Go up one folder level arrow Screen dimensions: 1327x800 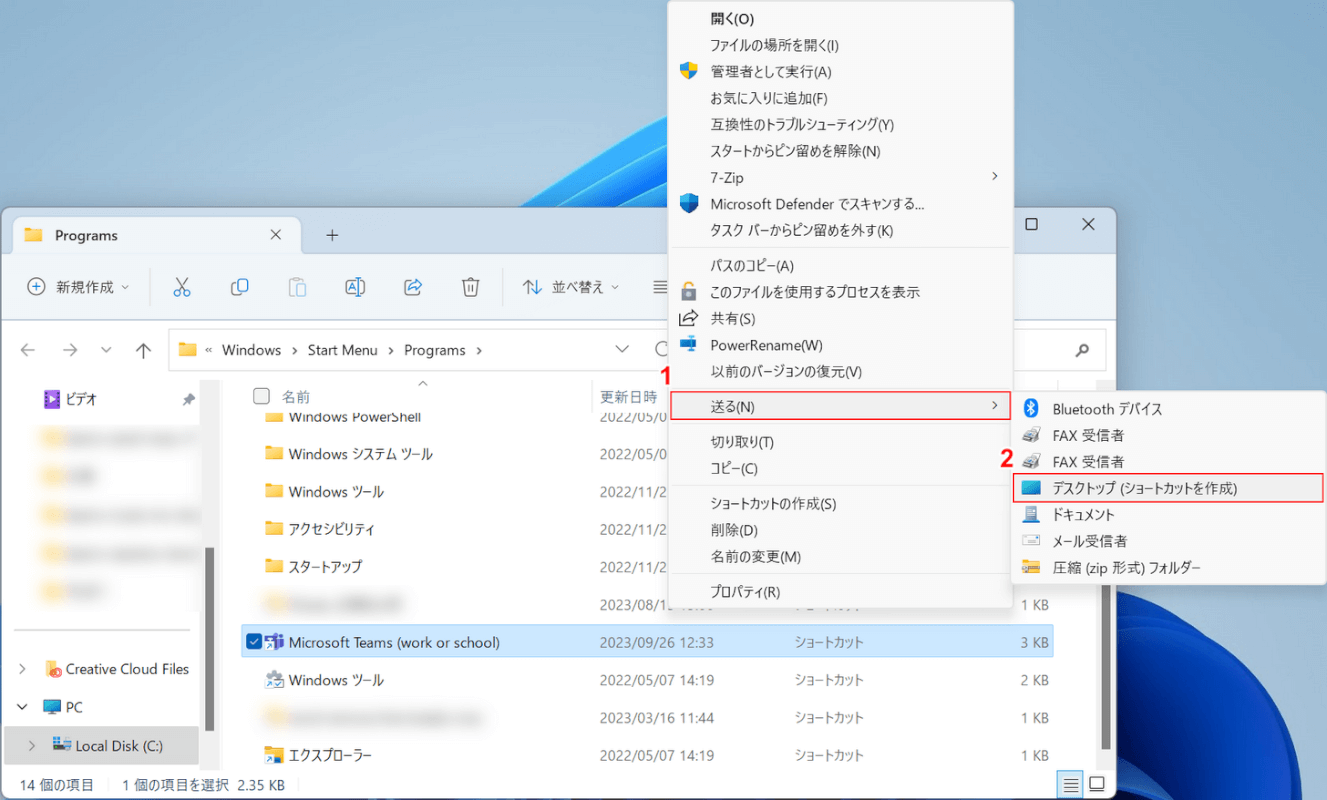[x=143, y=350]
